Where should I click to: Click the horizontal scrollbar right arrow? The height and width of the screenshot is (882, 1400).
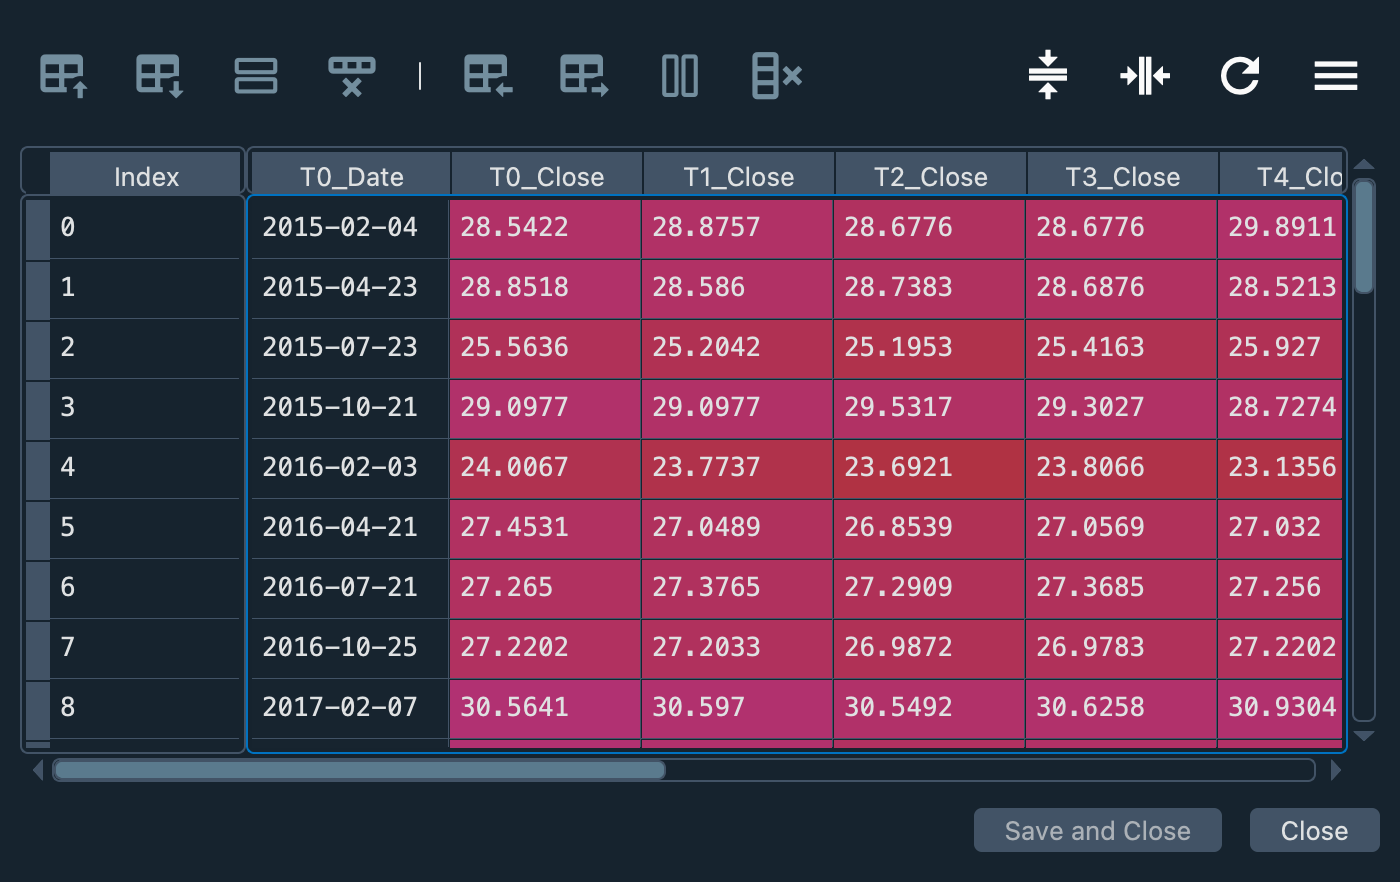[x=1336, y=770]
